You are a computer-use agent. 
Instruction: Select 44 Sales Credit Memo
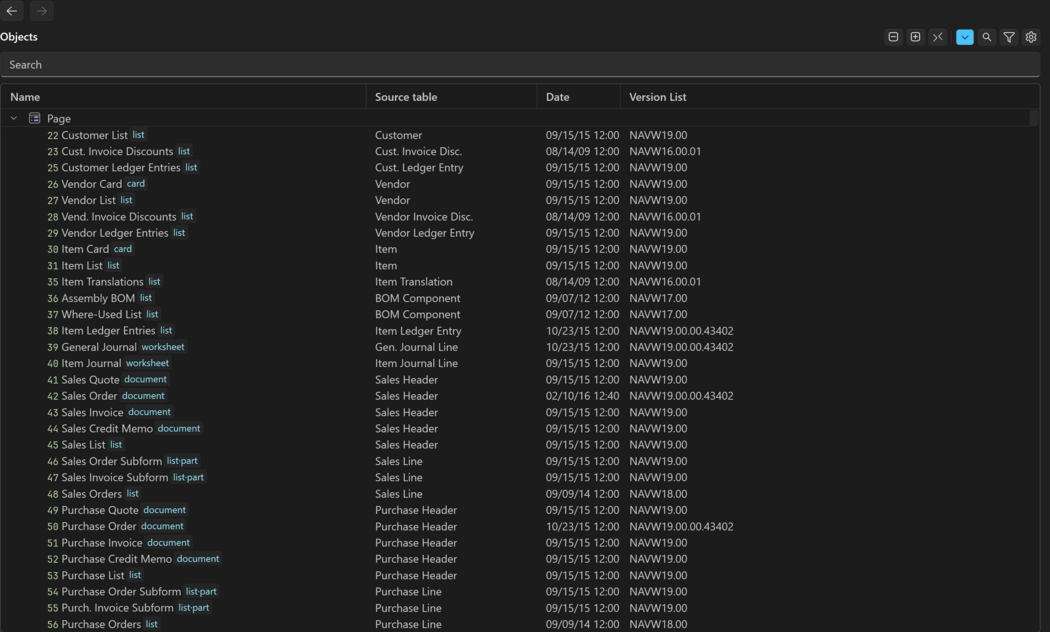point(100,428)
